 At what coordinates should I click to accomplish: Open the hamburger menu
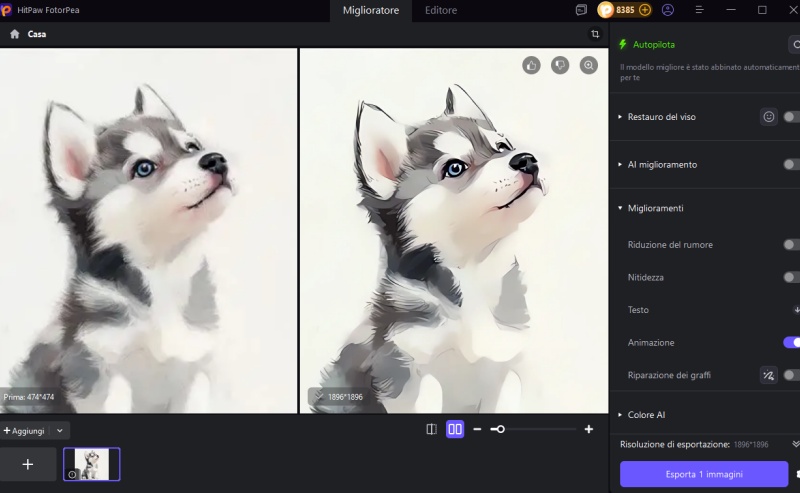[699, 10]
